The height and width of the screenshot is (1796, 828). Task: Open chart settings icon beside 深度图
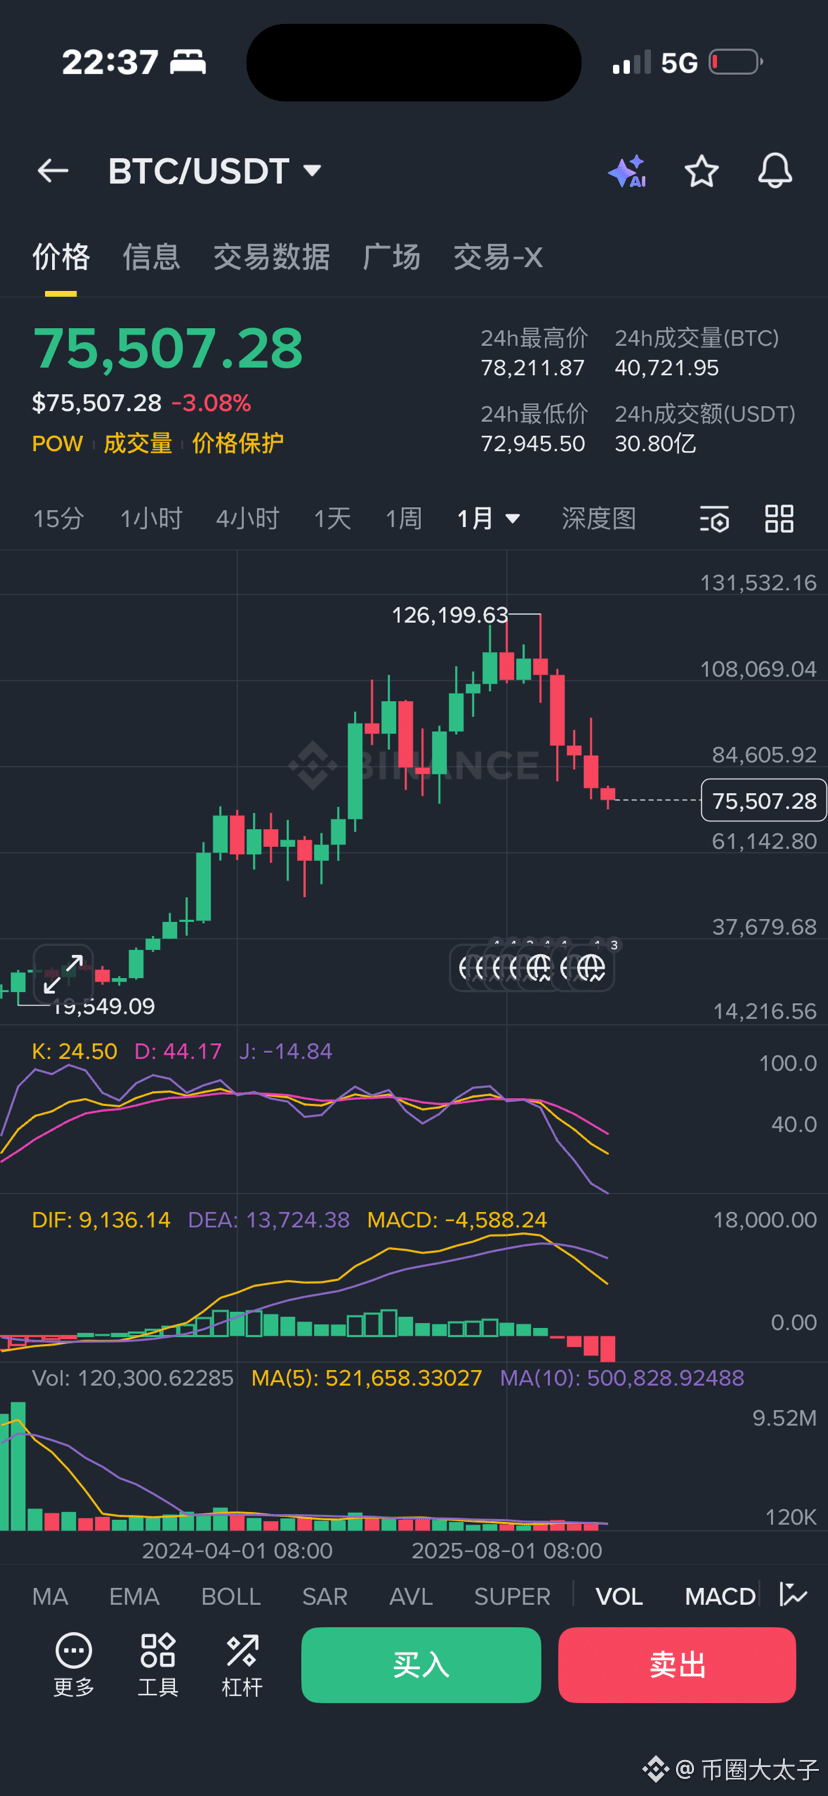[x=714, y=519]
